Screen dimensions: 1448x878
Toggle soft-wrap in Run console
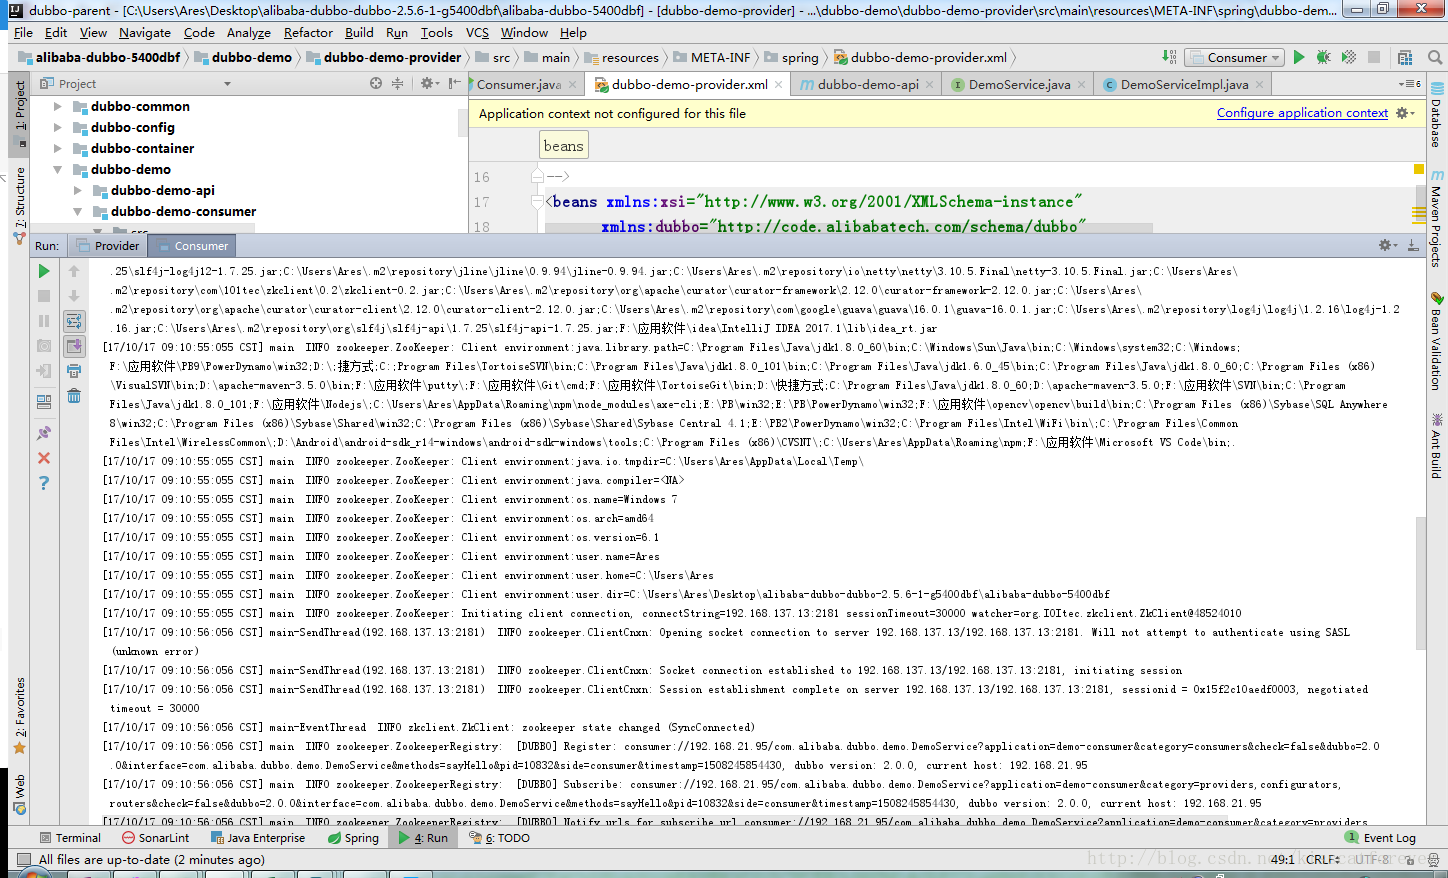tap(74, 321)
